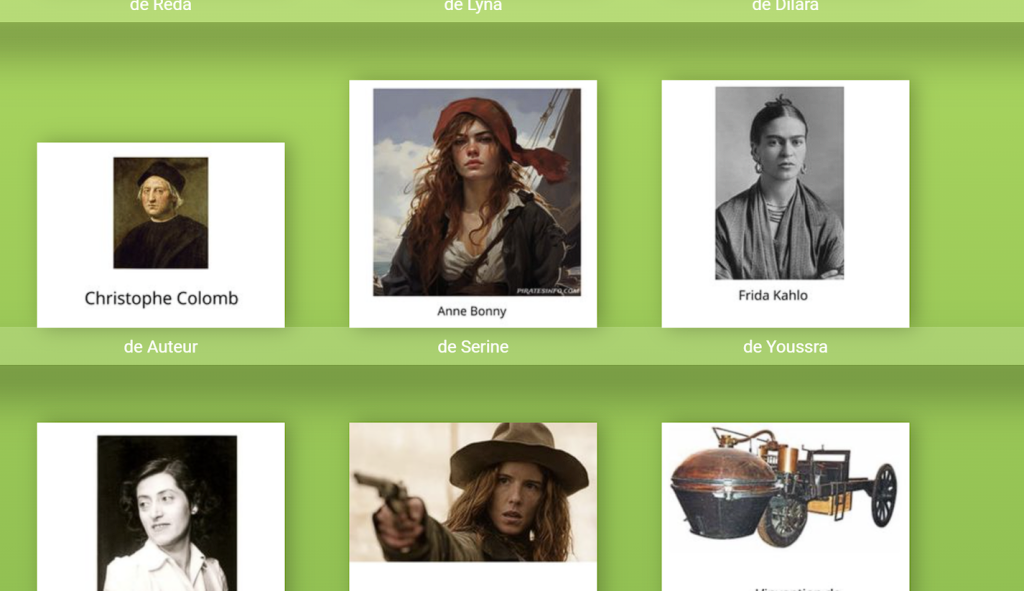
Task: Click the 'Anne Bonny' caption text
Action: coord(472,311)
